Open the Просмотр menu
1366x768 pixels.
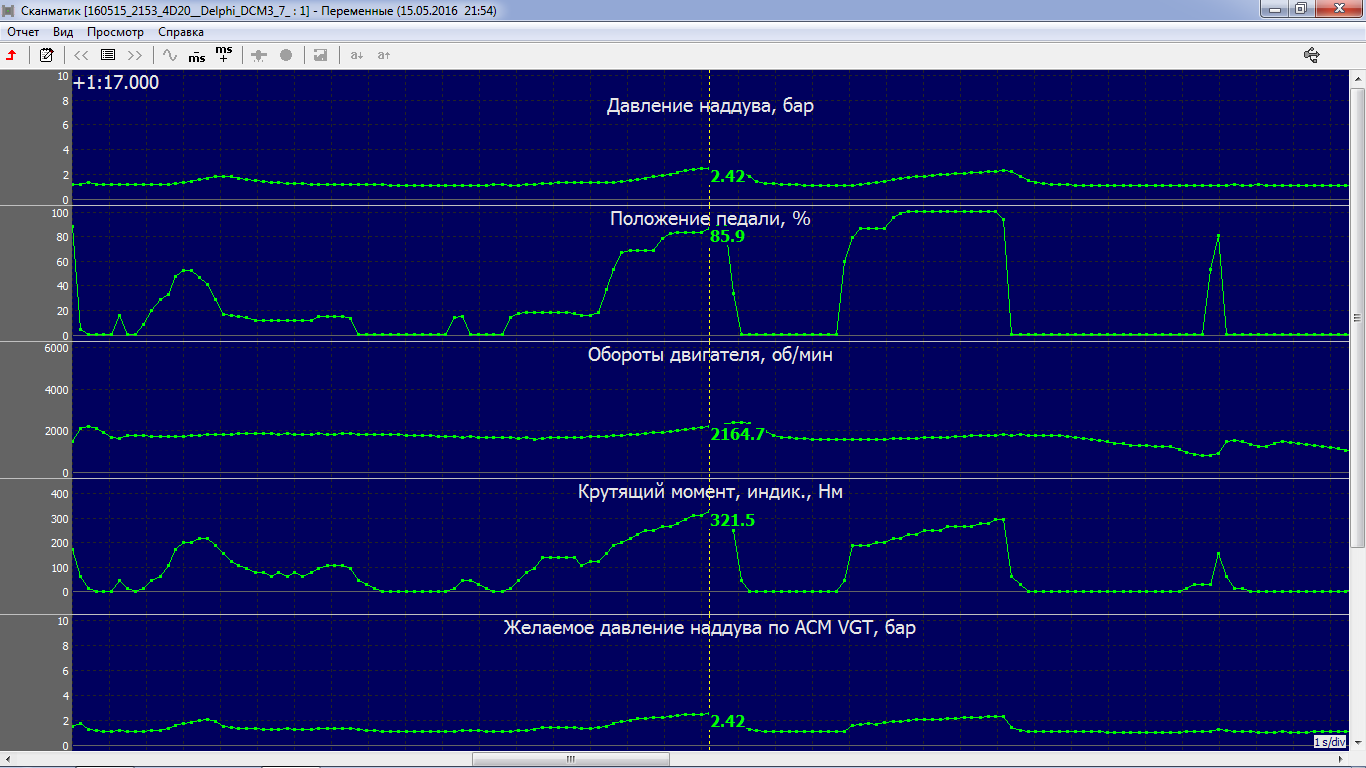point(115,32)
